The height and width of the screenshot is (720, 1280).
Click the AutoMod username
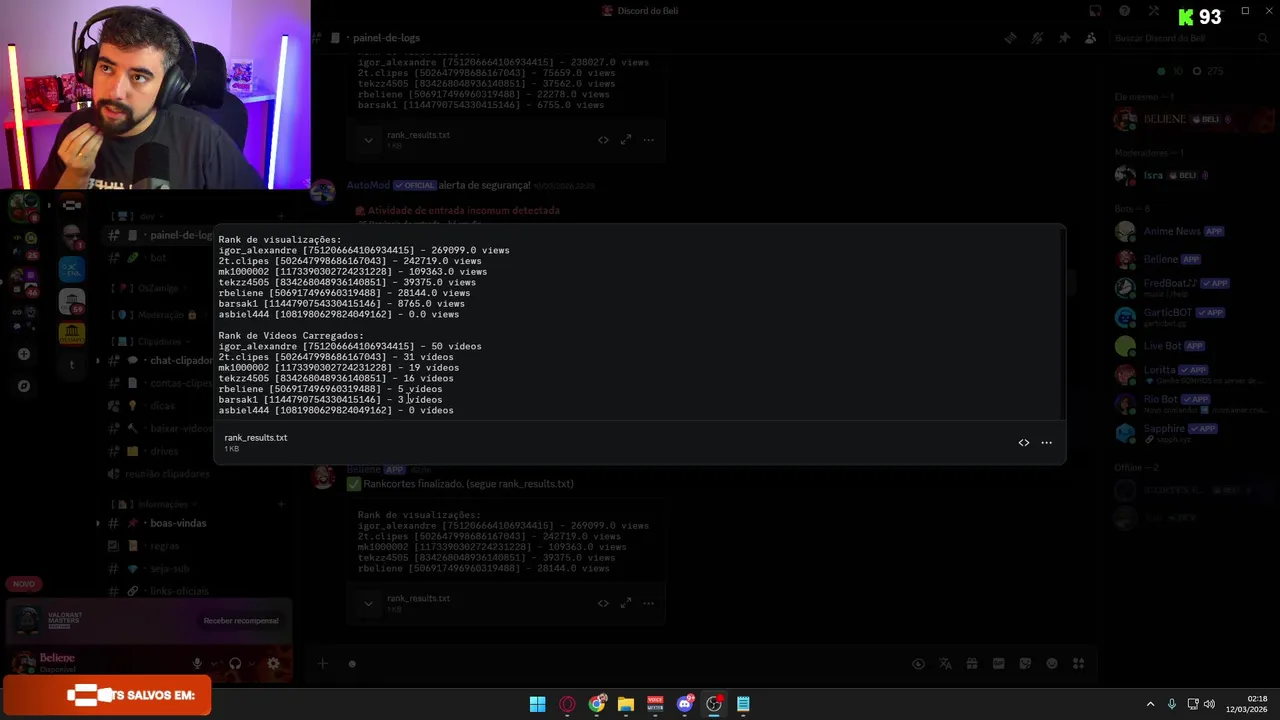coord(368,185)
